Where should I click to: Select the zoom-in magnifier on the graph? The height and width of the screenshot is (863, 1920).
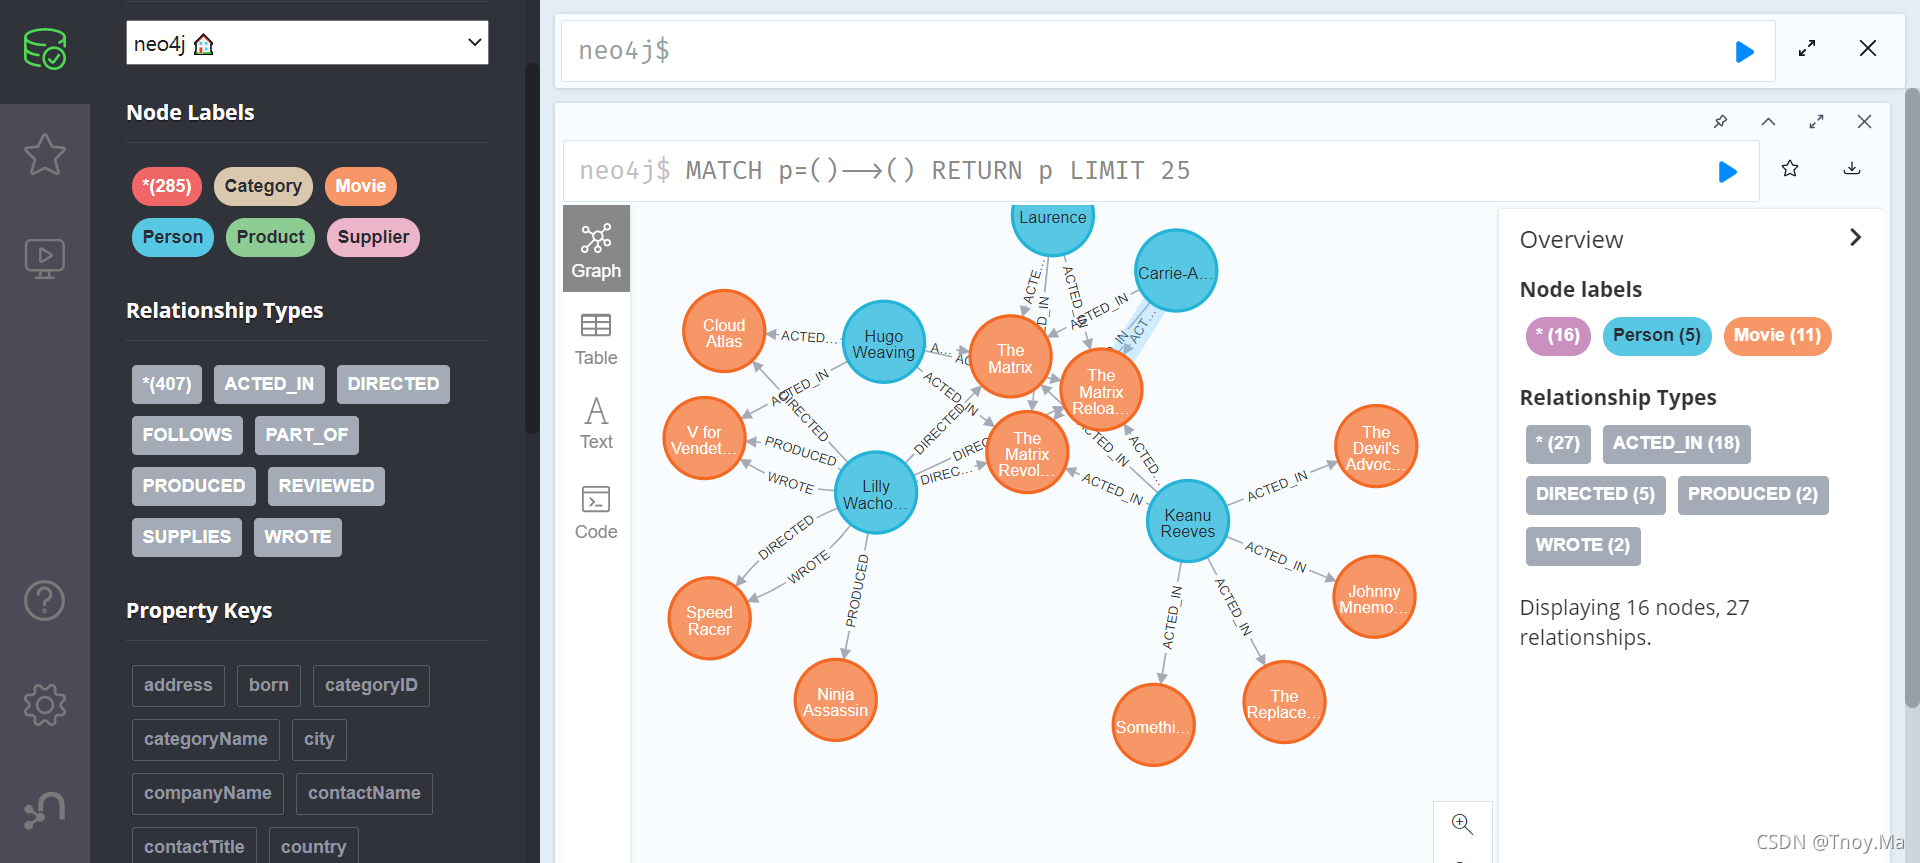(x=1463, y=824)
